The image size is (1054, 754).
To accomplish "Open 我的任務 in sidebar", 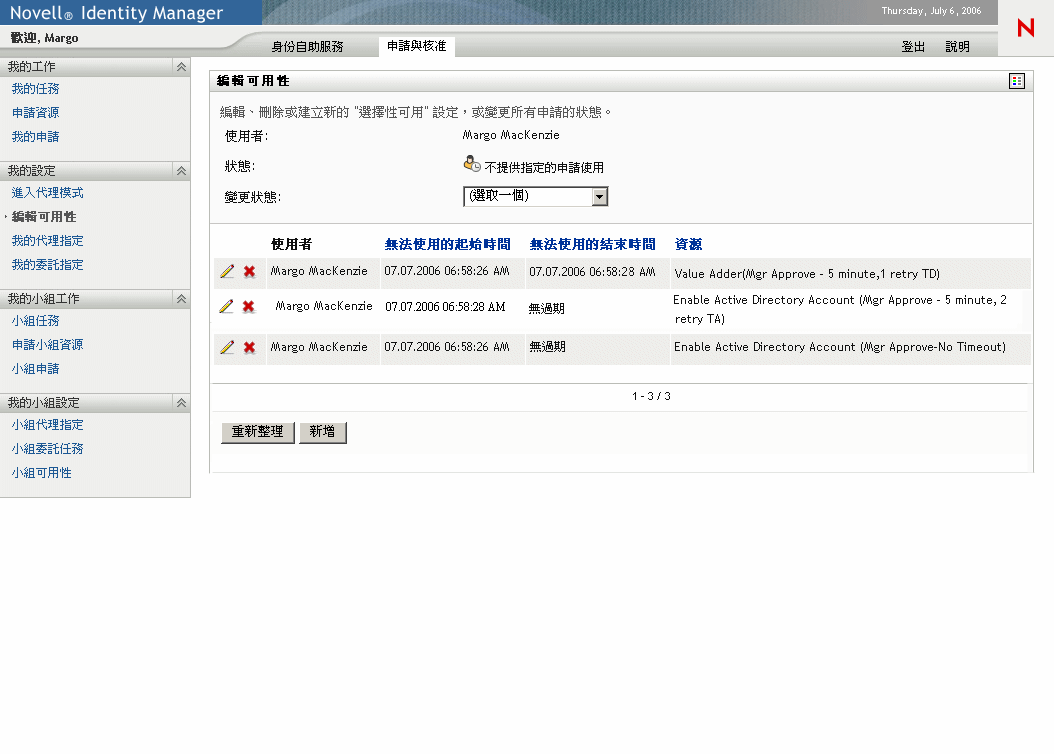I will (x=36, y=89).
